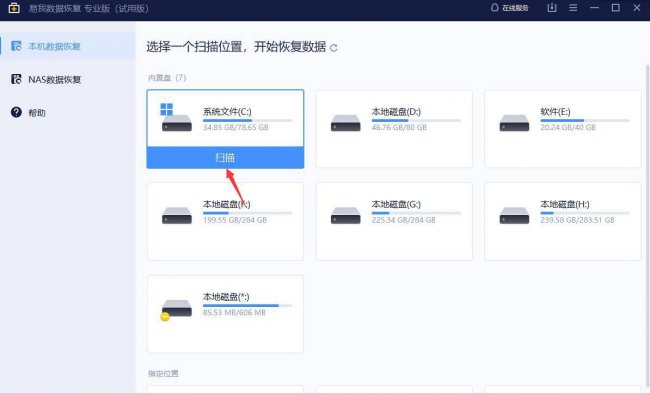This screenshot has width=650, height=393.
Task: Open the 帮助 help item
Action: (x=68, y=112)
